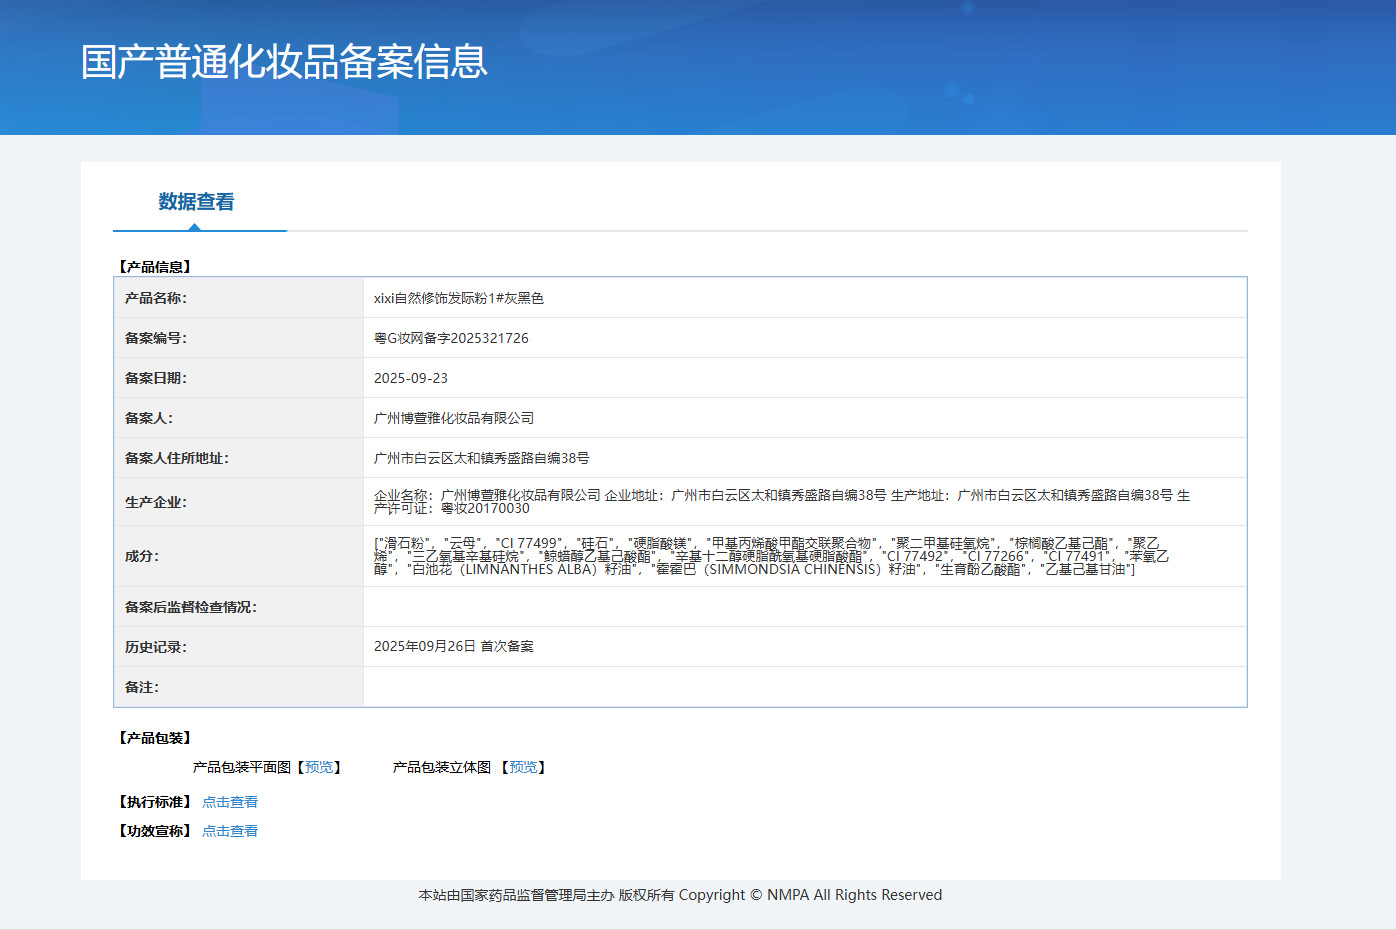Select product name value xixi自然修饰发际粉1#灰黑色
The image size is (1396, 930).
[x=459, y=298]
